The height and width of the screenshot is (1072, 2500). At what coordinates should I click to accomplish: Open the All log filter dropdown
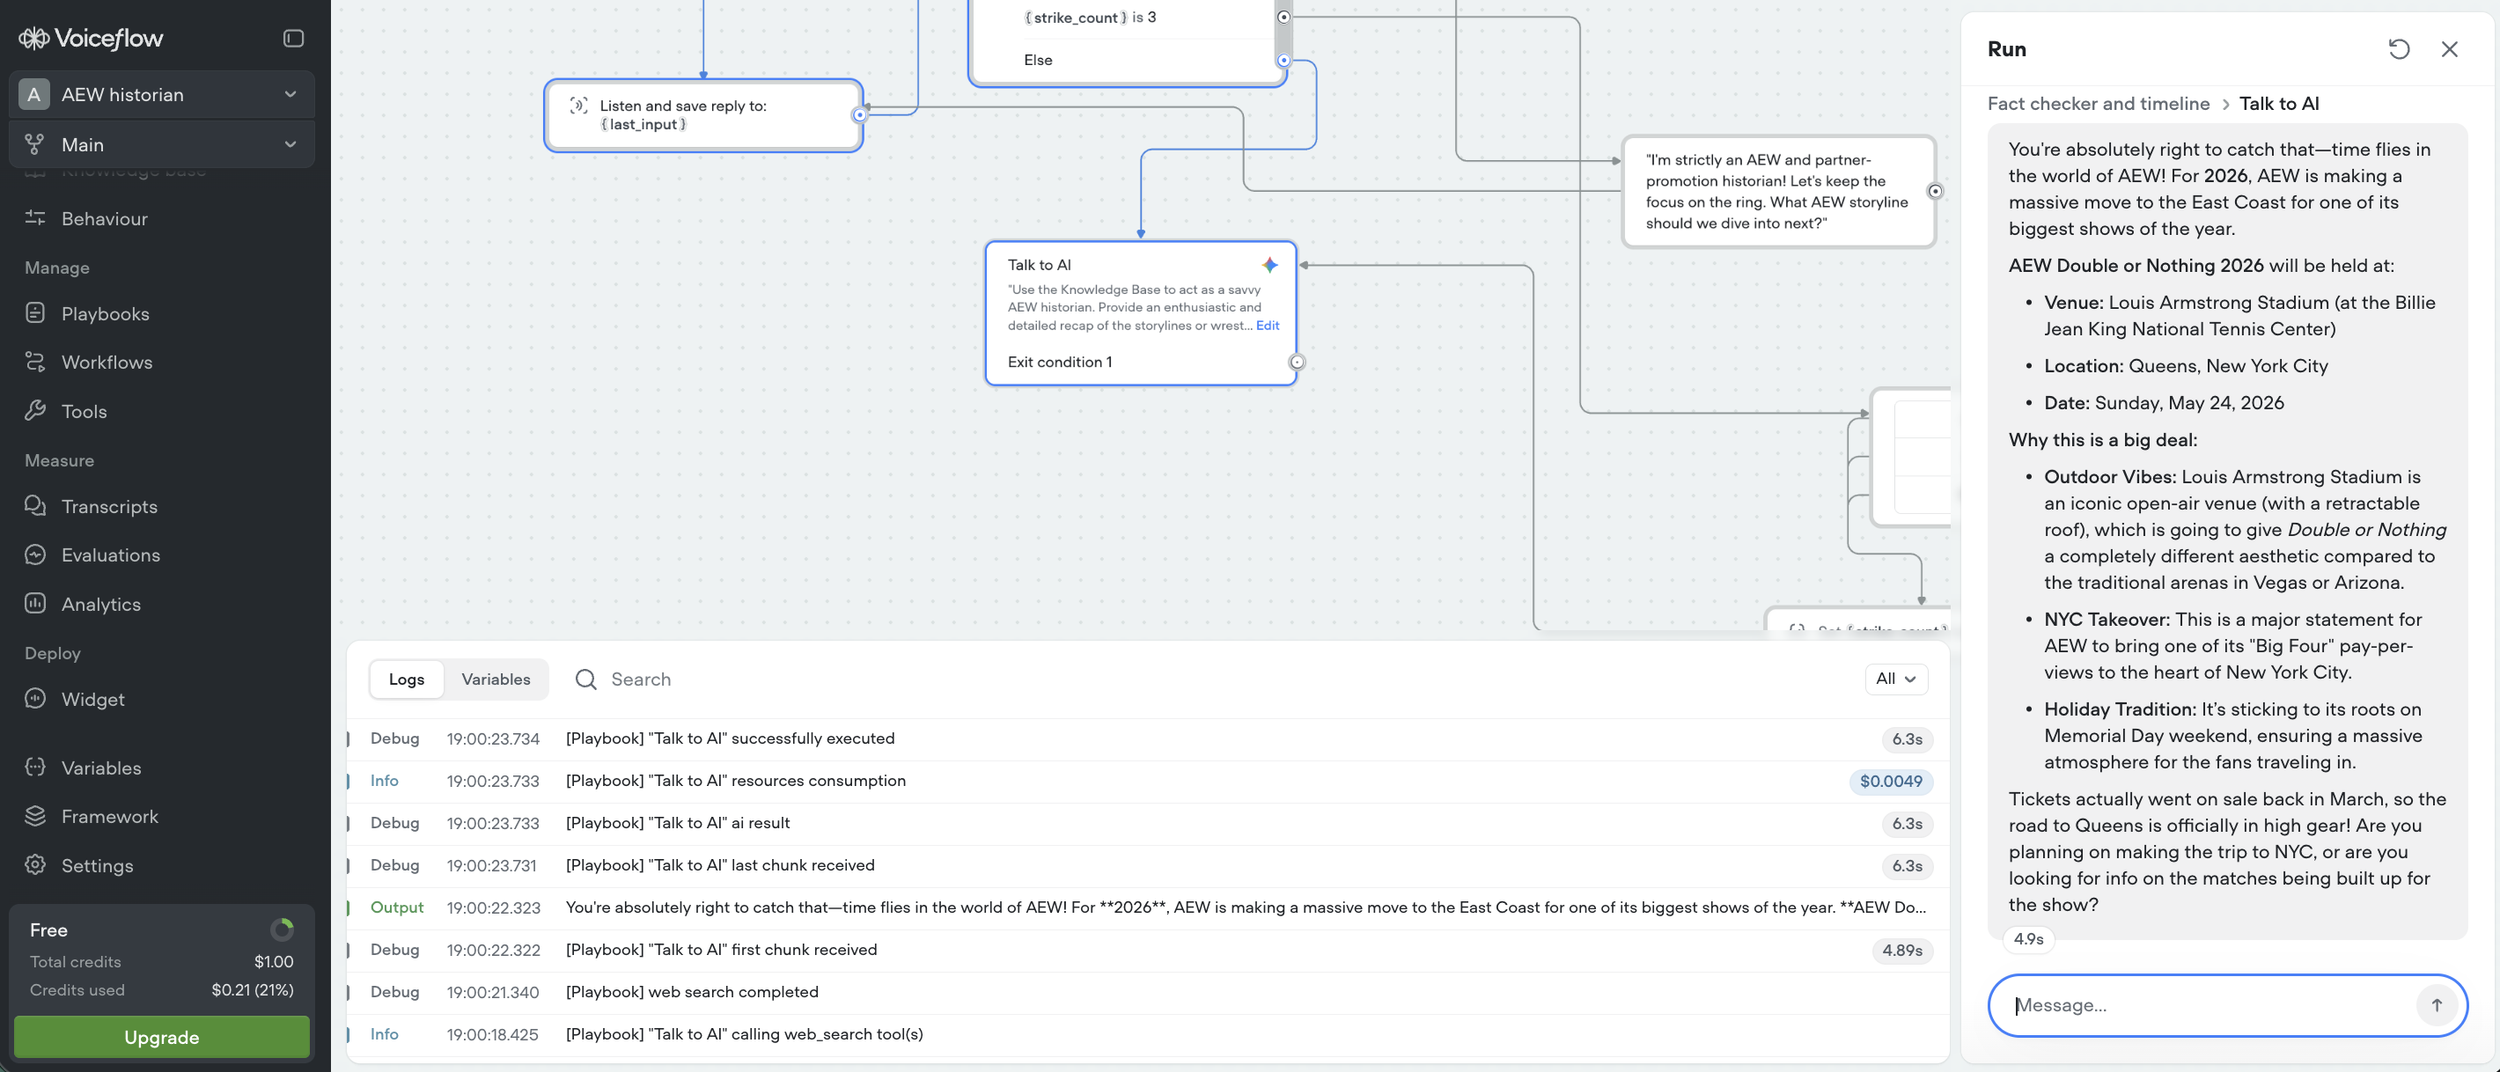click(1896, 679)
